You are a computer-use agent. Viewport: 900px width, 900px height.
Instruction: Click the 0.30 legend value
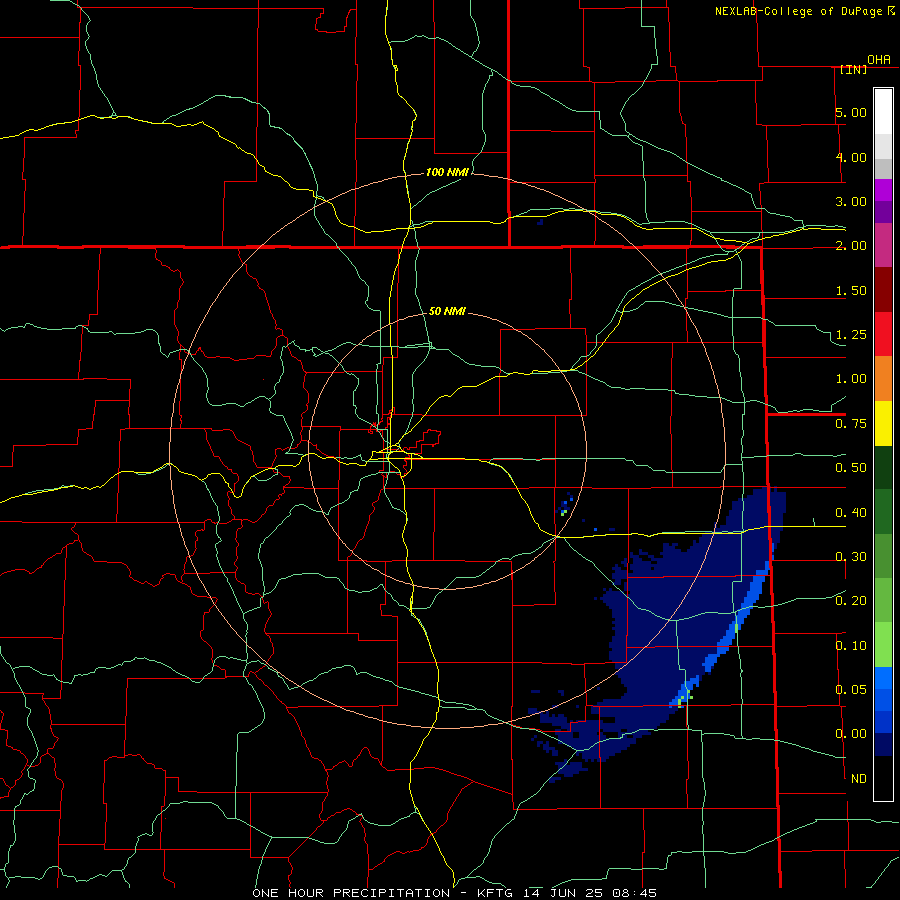tap(851, 557)
